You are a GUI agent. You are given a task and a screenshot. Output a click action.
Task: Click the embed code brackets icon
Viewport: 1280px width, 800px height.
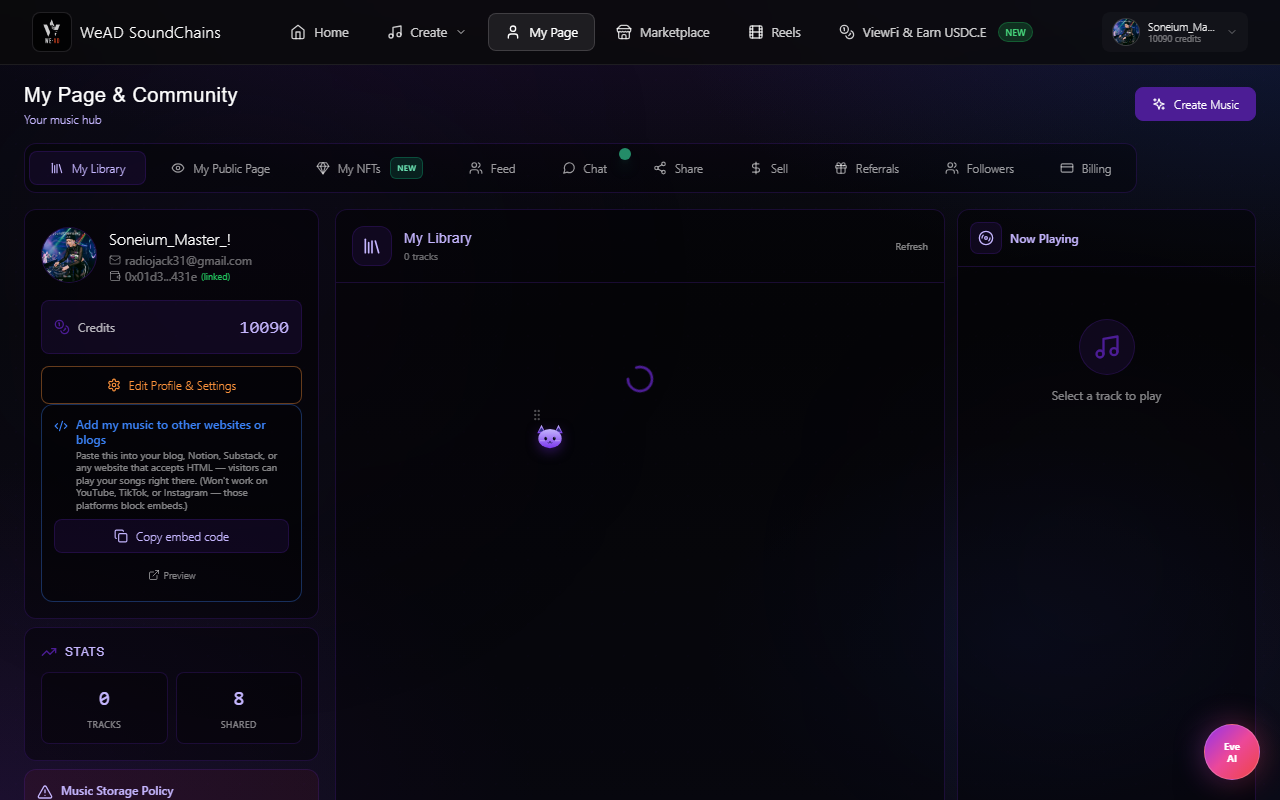[61, 425]
